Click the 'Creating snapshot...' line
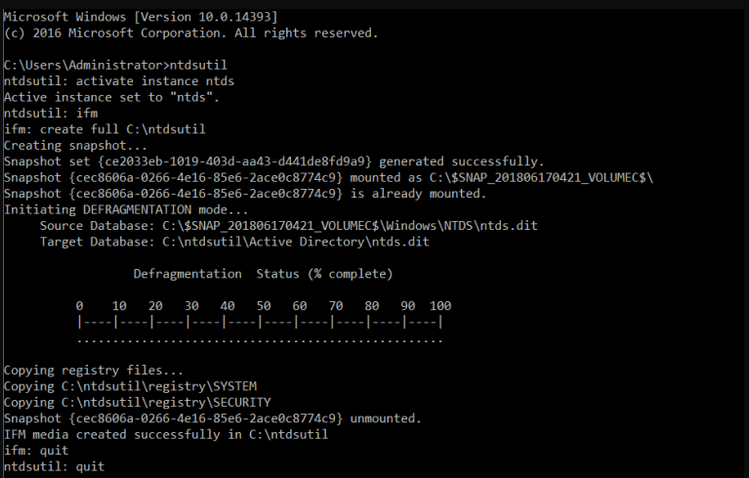The image size is (749, 478). click(x=75, y=146)
